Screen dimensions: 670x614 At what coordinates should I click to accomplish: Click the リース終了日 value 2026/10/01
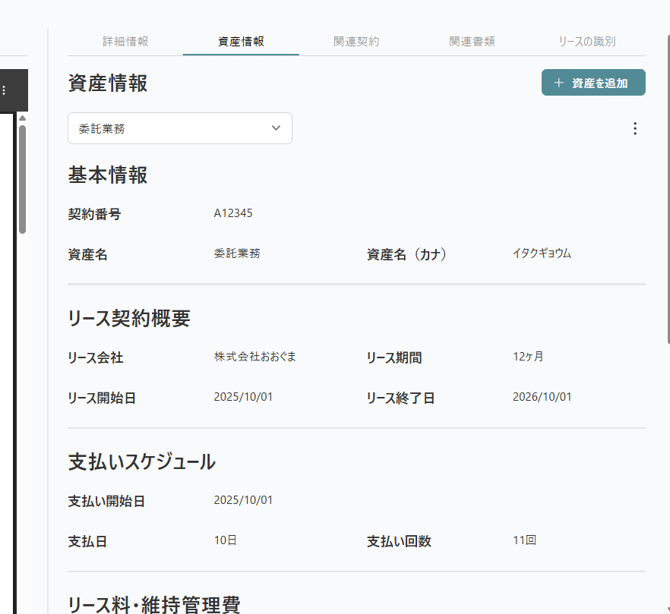542,397
